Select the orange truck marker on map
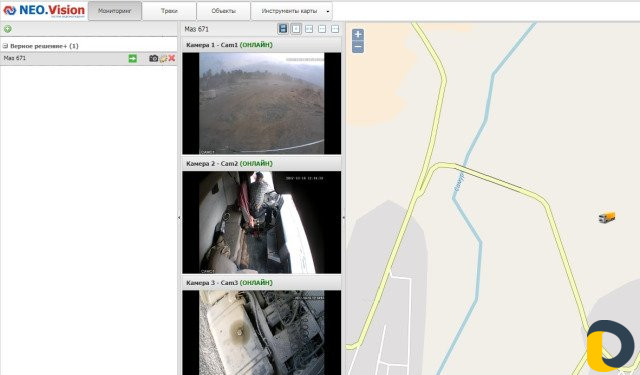This screenshot has height=375, width=640. coord(607,217)
